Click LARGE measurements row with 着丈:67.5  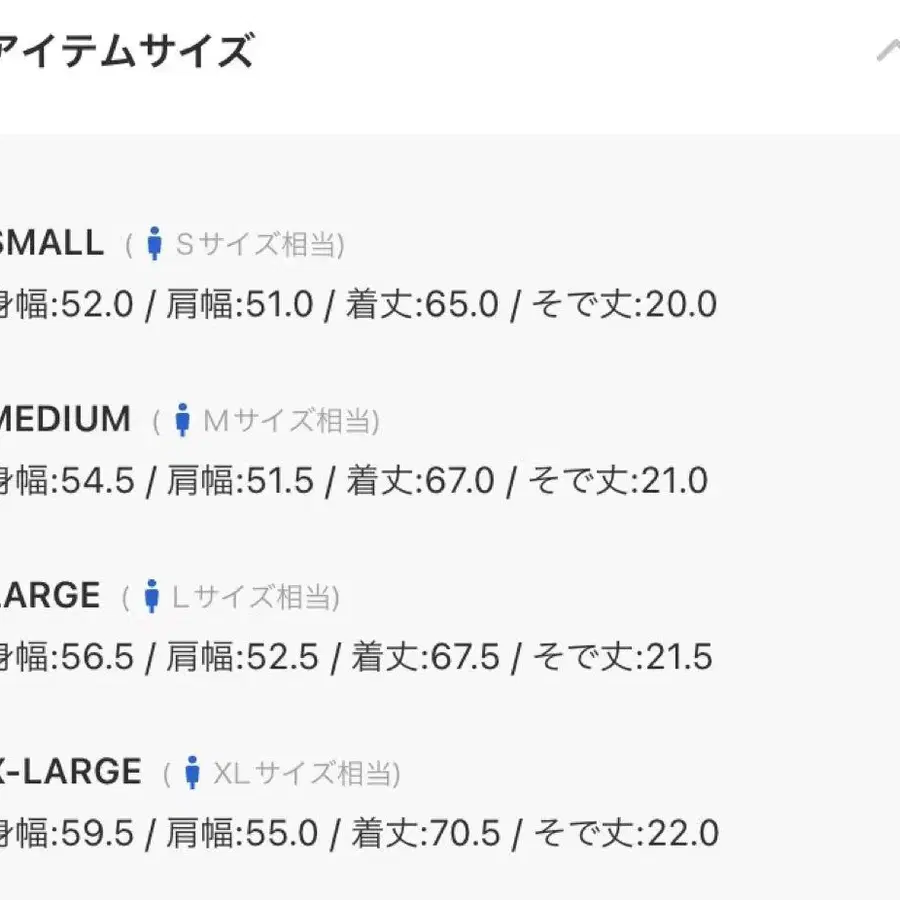[356, 657]
